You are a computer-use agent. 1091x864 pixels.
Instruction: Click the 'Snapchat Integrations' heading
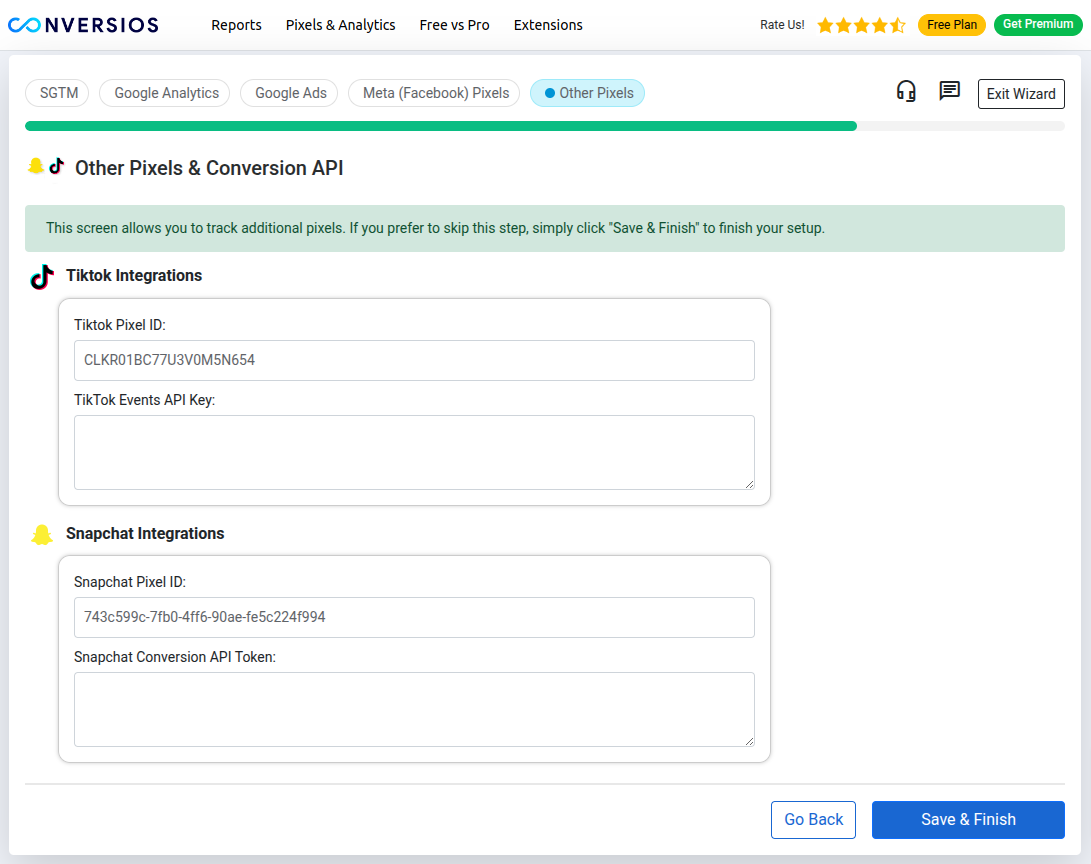coord(145,534)
